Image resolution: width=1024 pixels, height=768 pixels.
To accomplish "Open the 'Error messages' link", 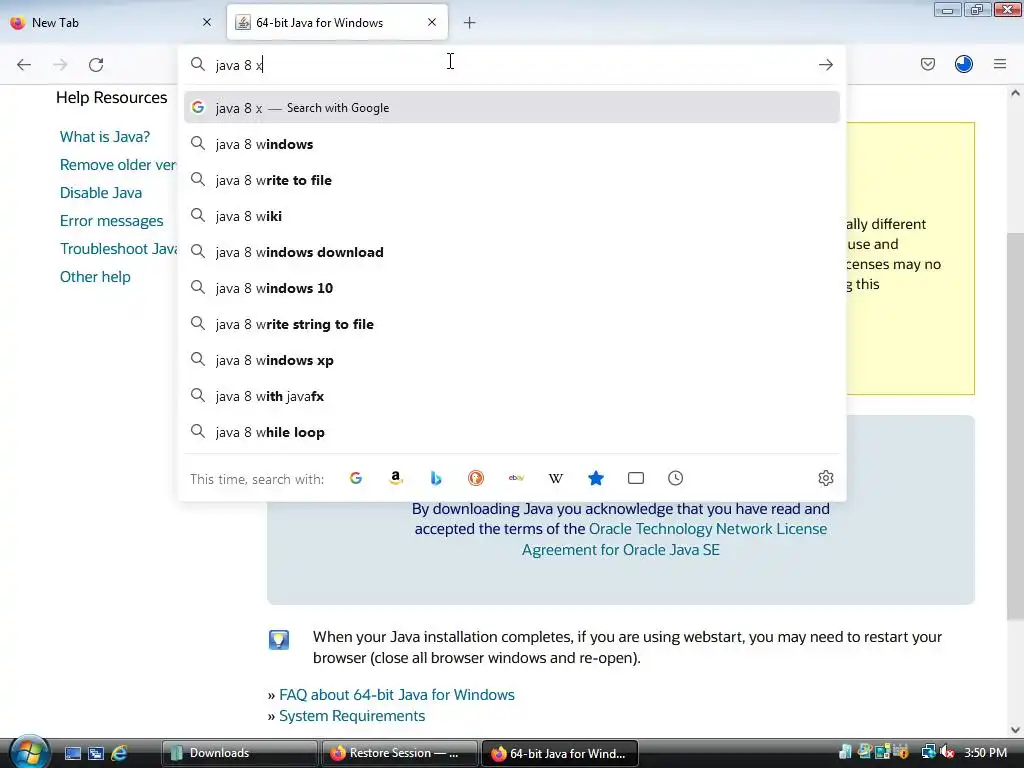I will pos(112,221).
